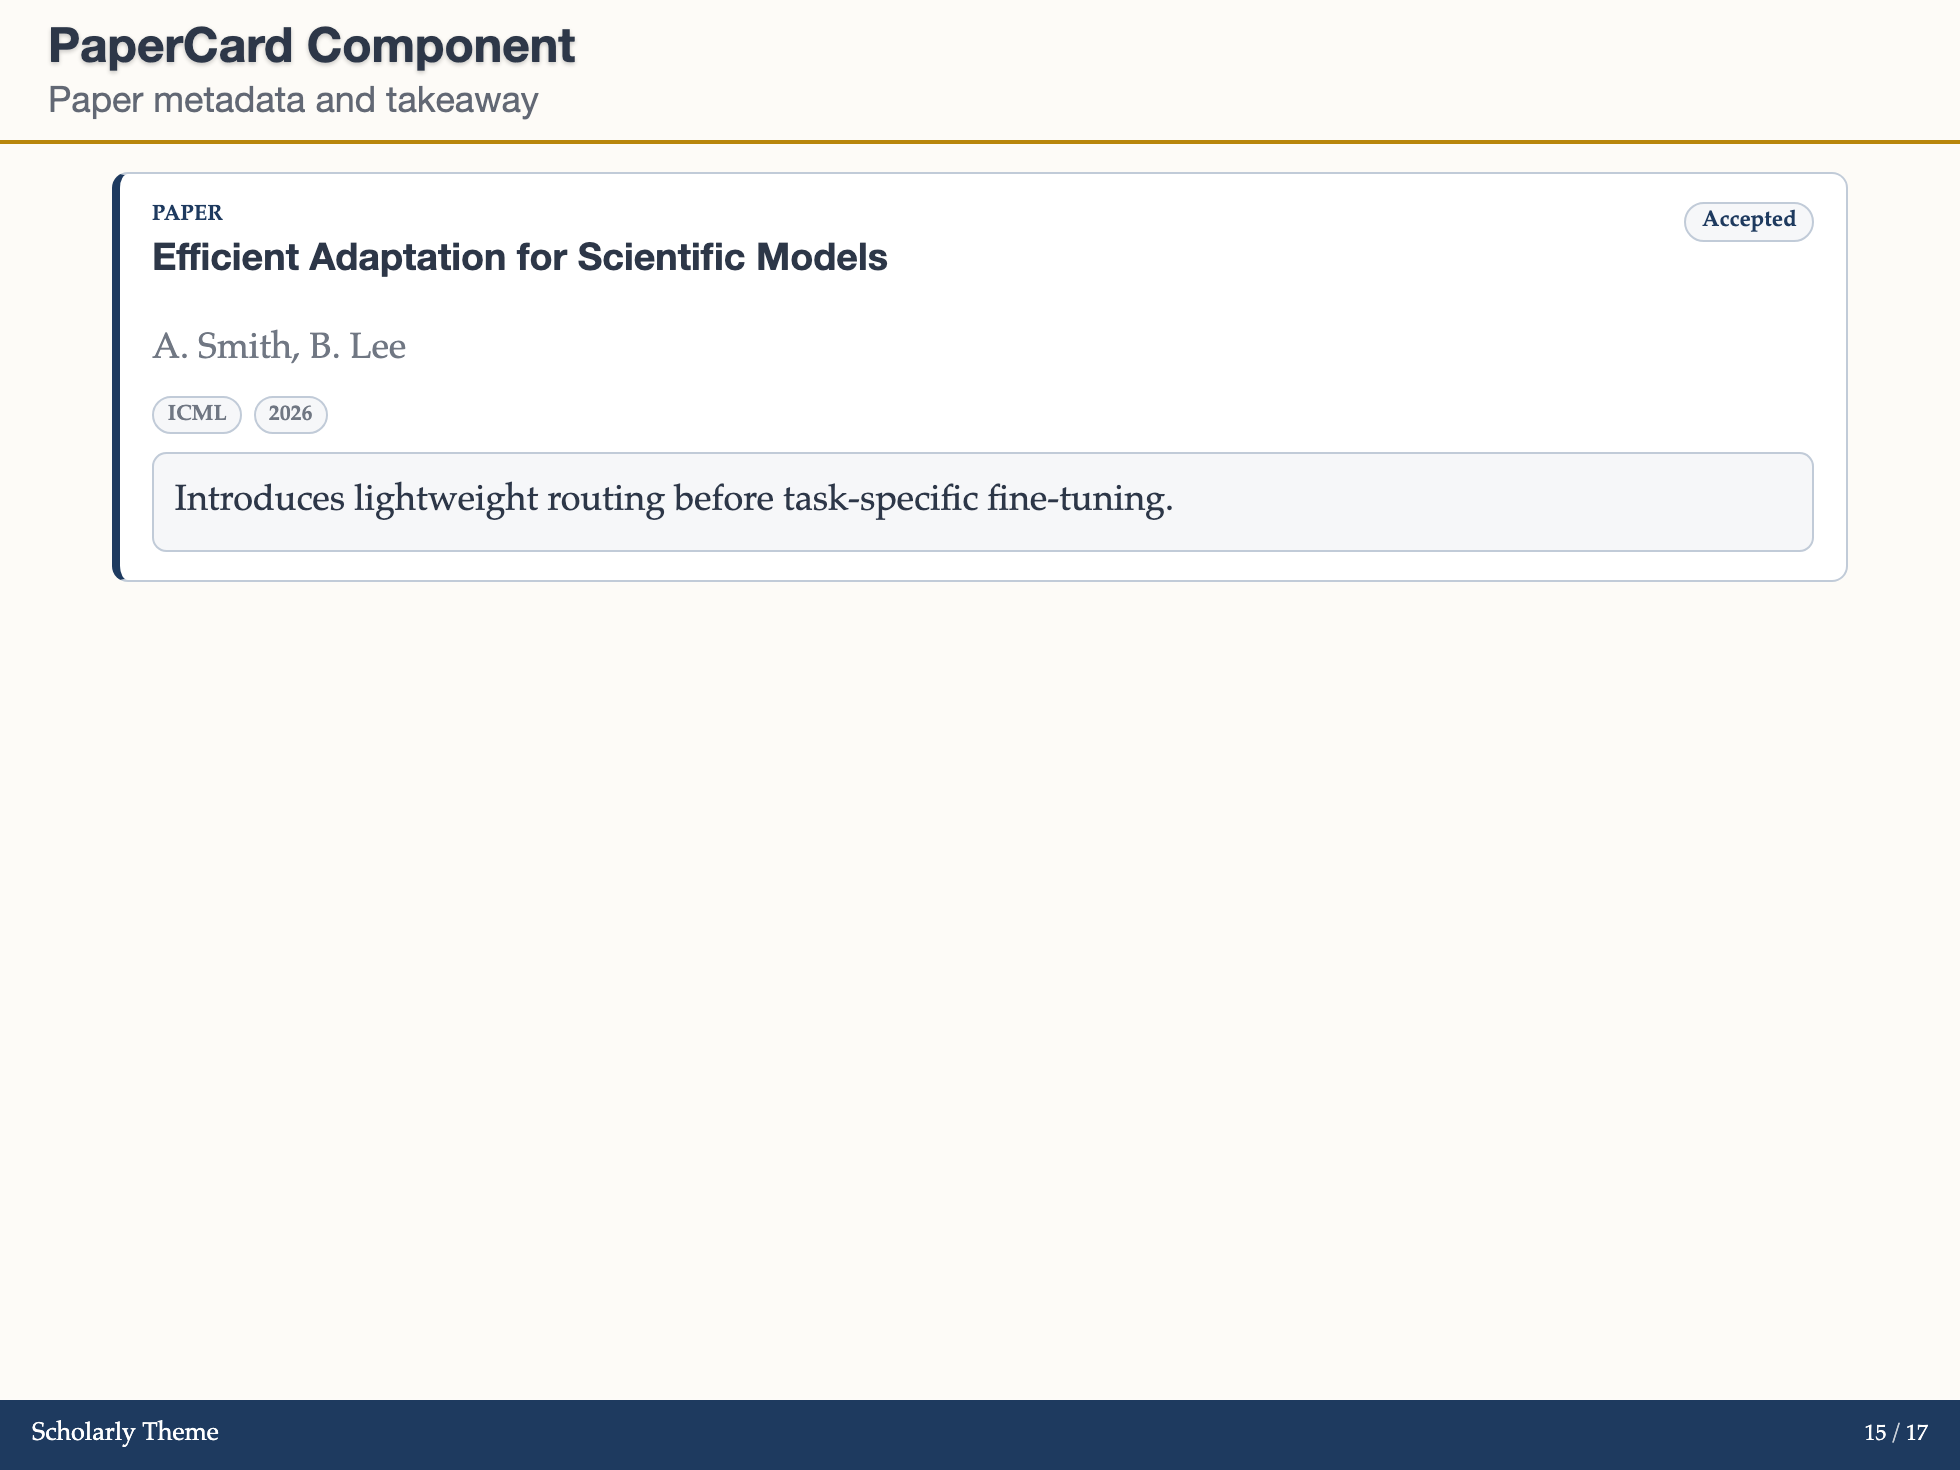This screenshot has width=1960, height=1470.
Task: Click the card's dark blue left accent bar
Action: [x=117, y=377]
